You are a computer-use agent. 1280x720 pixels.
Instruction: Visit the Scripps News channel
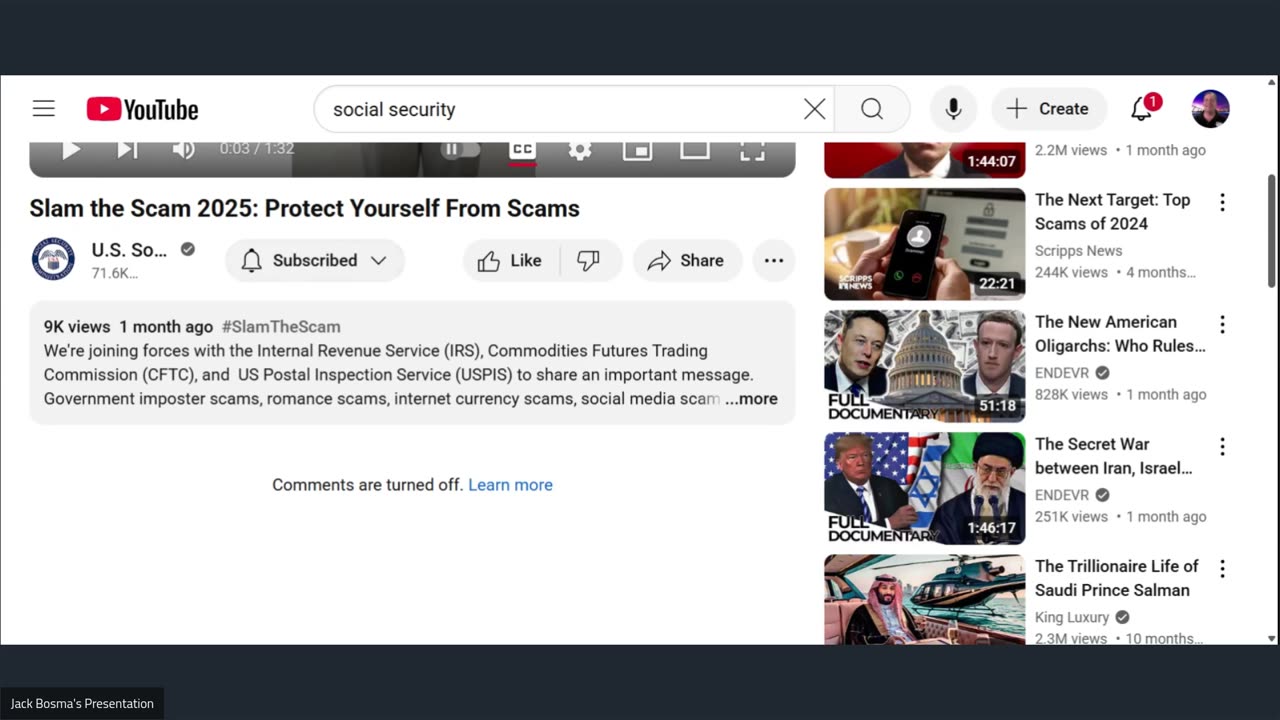(x=1078, y=251)
